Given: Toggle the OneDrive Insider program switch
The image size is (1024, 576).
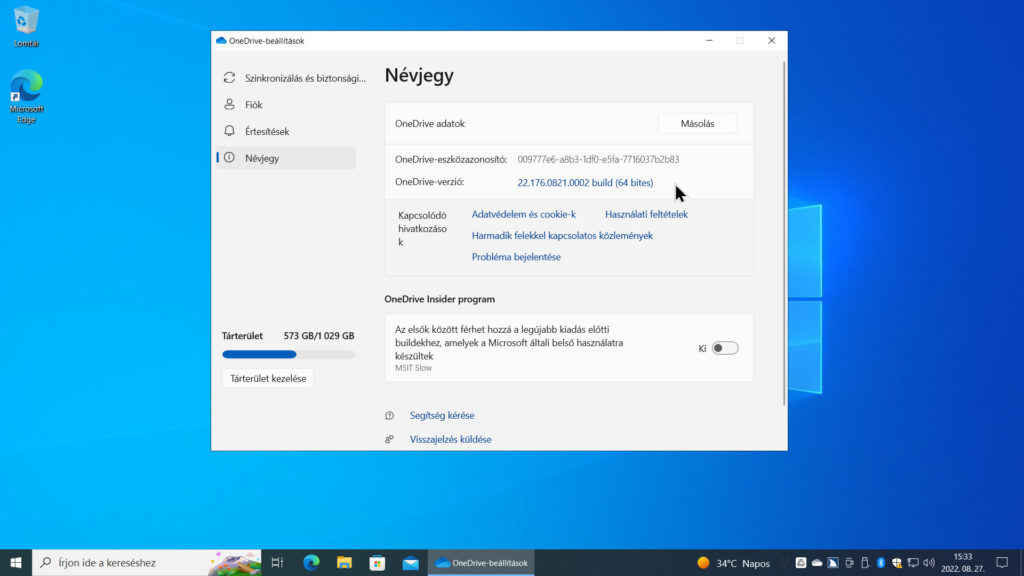Looking at the screenshot, I should coord(725,348).
